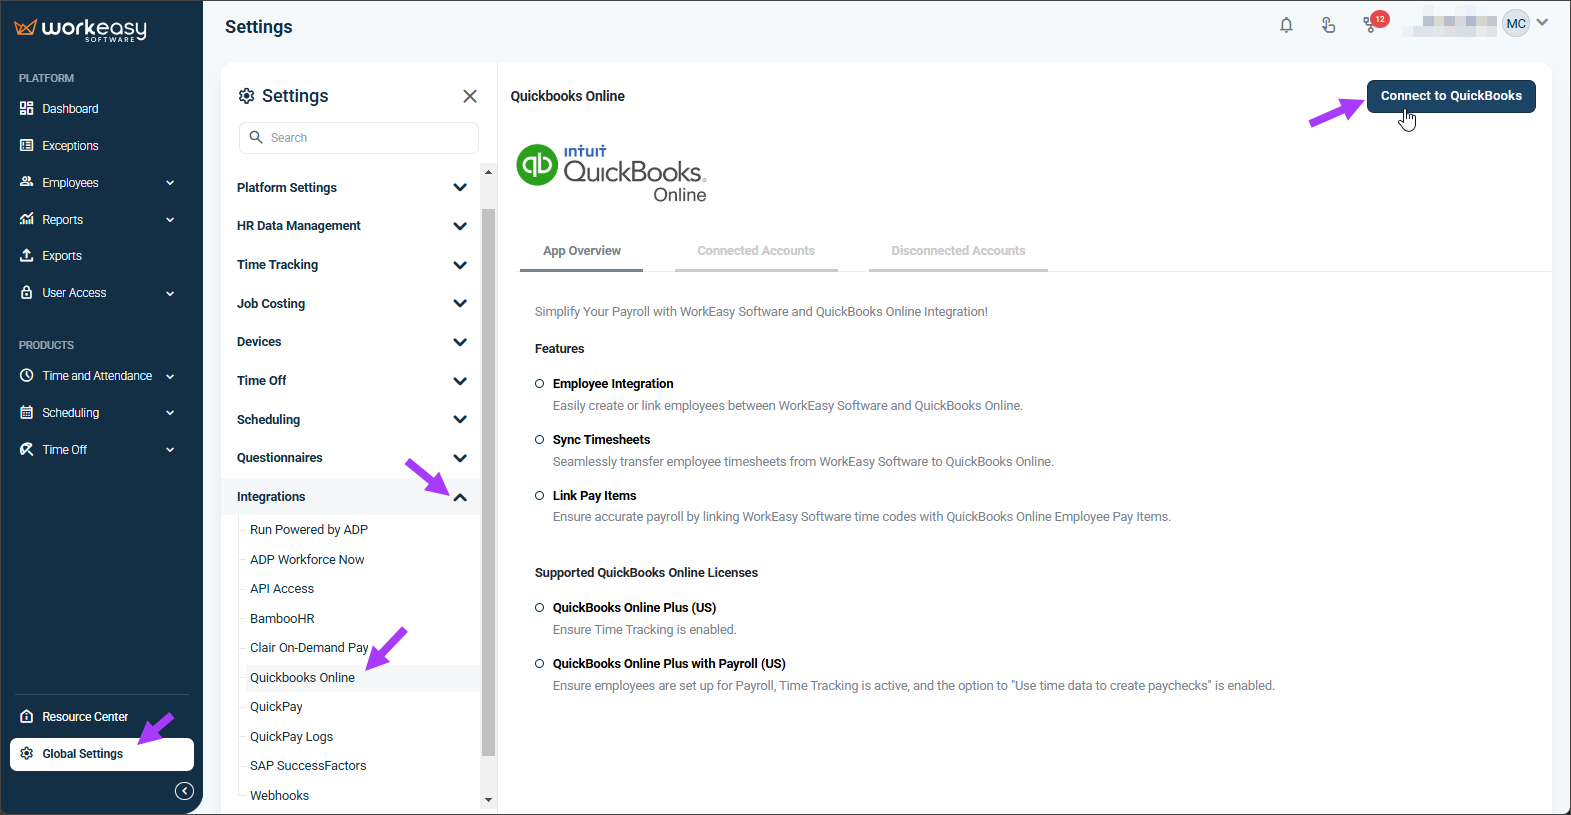This screenshot has height=815, width=1571.
Task: Select Quickbooks Online in Integrations list
Action: [x=302, y=678]
